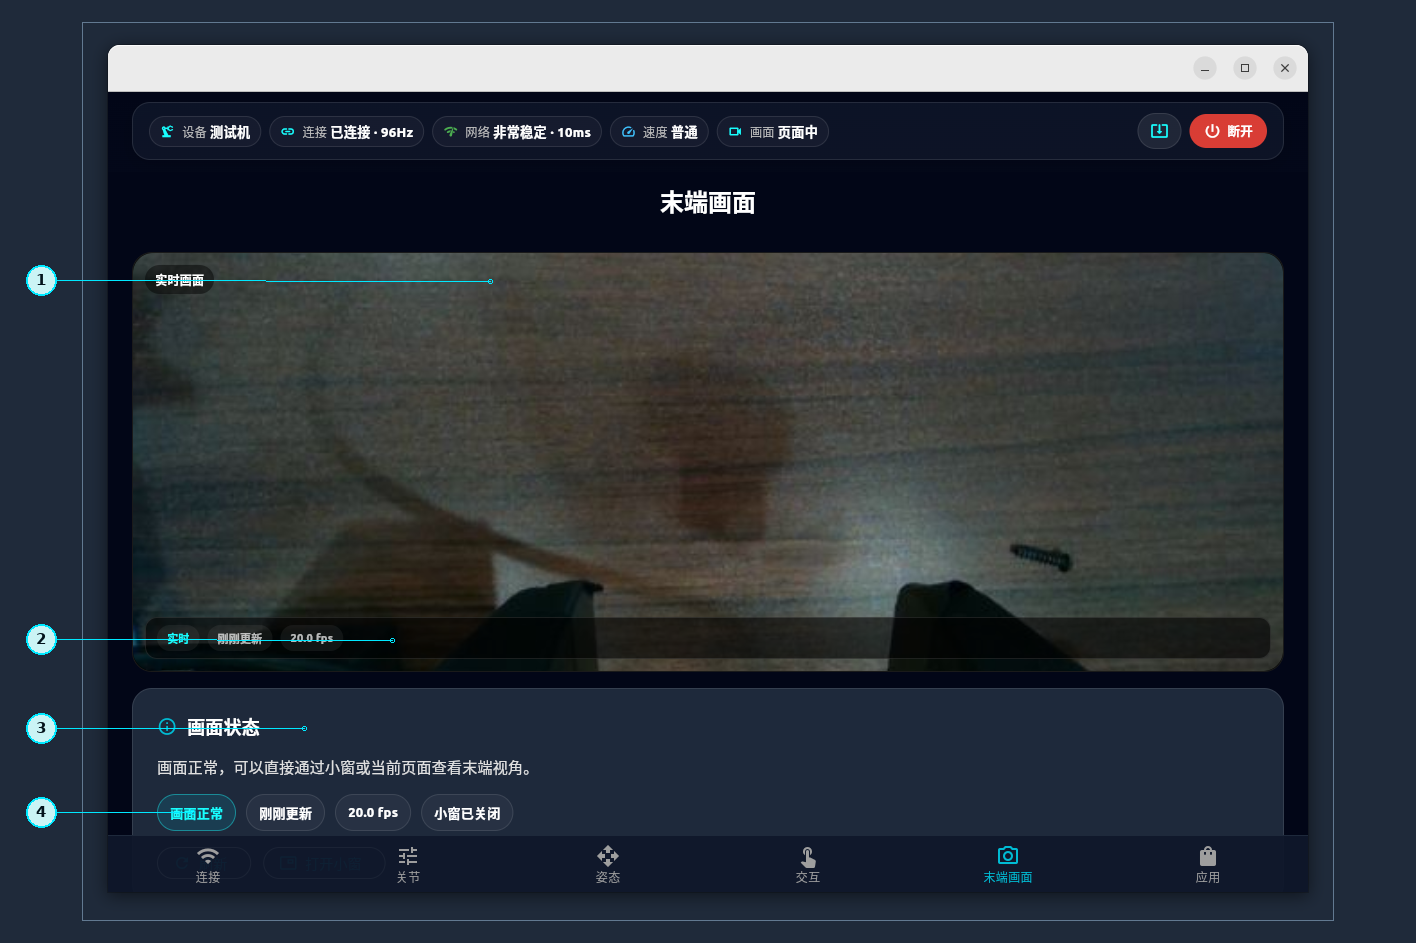Click 刚刚更新 pill in the 画面状态 panel
The width and height of the screenshot is (1416, 943).
point(286,813)
